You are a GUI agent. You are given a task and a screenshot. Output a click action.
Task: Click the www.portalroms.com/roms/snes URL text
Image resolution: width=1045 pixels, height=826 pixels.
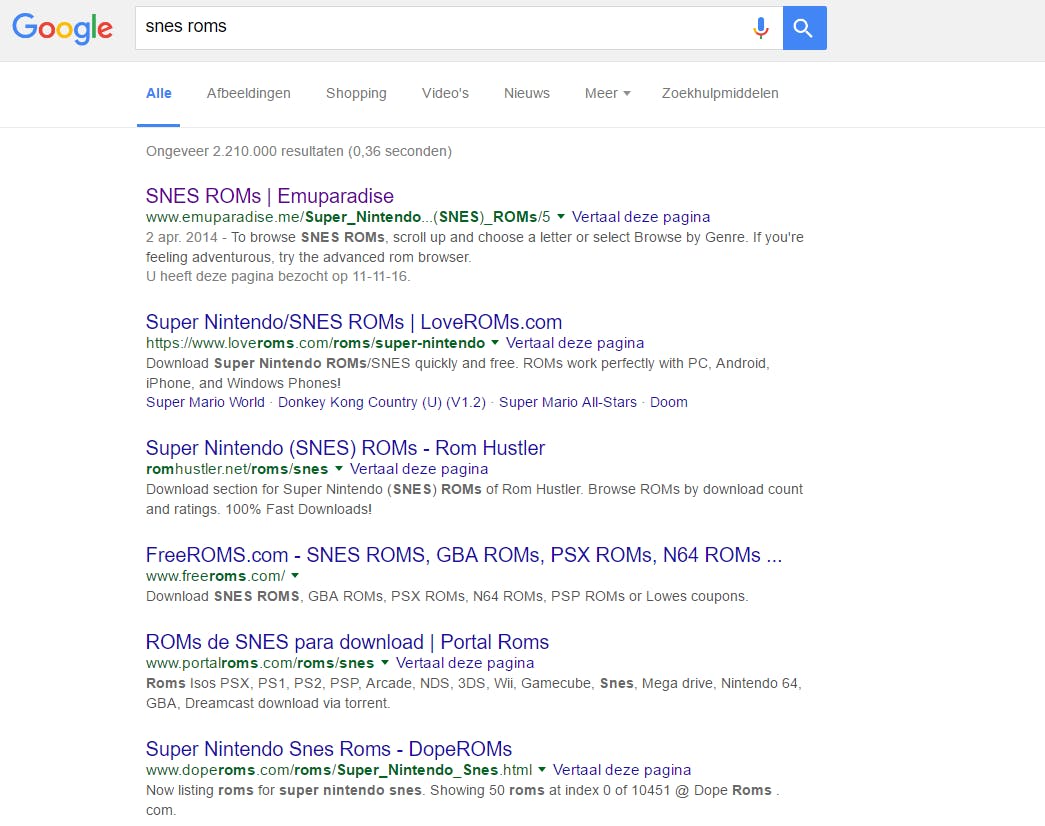(x=260, y=663)
